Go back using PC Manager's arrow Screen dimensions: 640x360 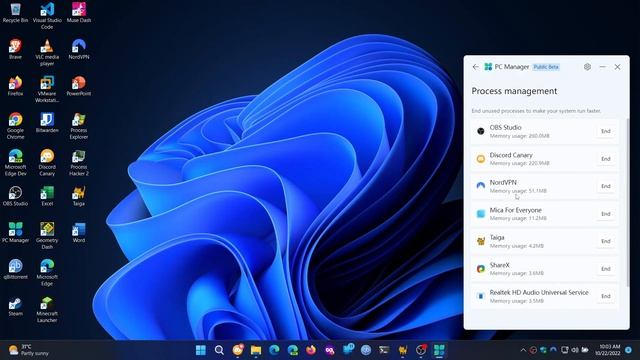pyautogui.click(x=476, y=67)
